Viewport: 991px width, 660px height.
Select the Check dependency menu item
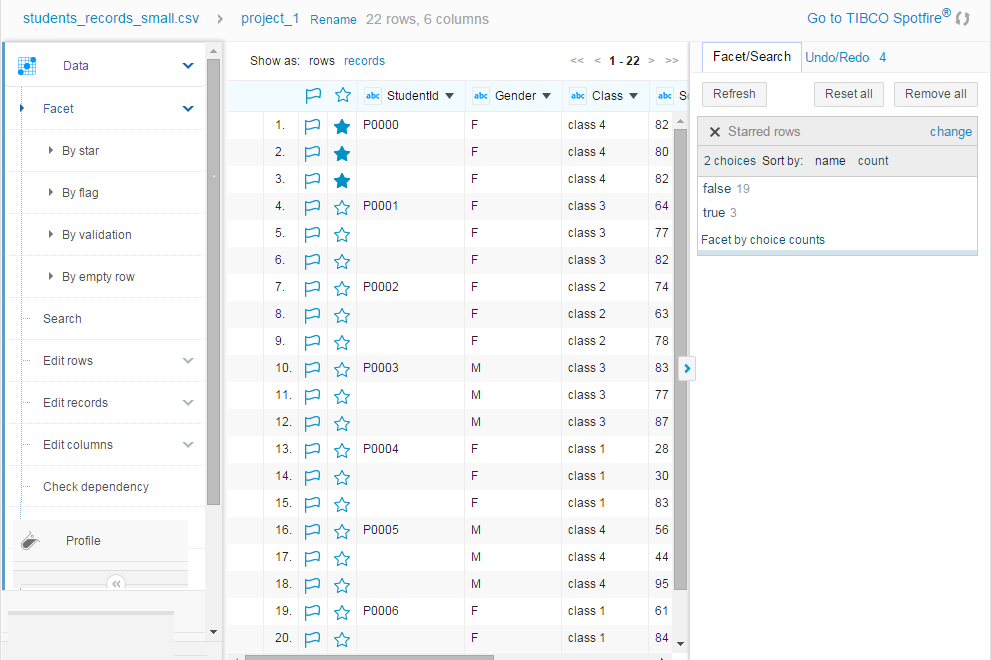coord(96,487)
